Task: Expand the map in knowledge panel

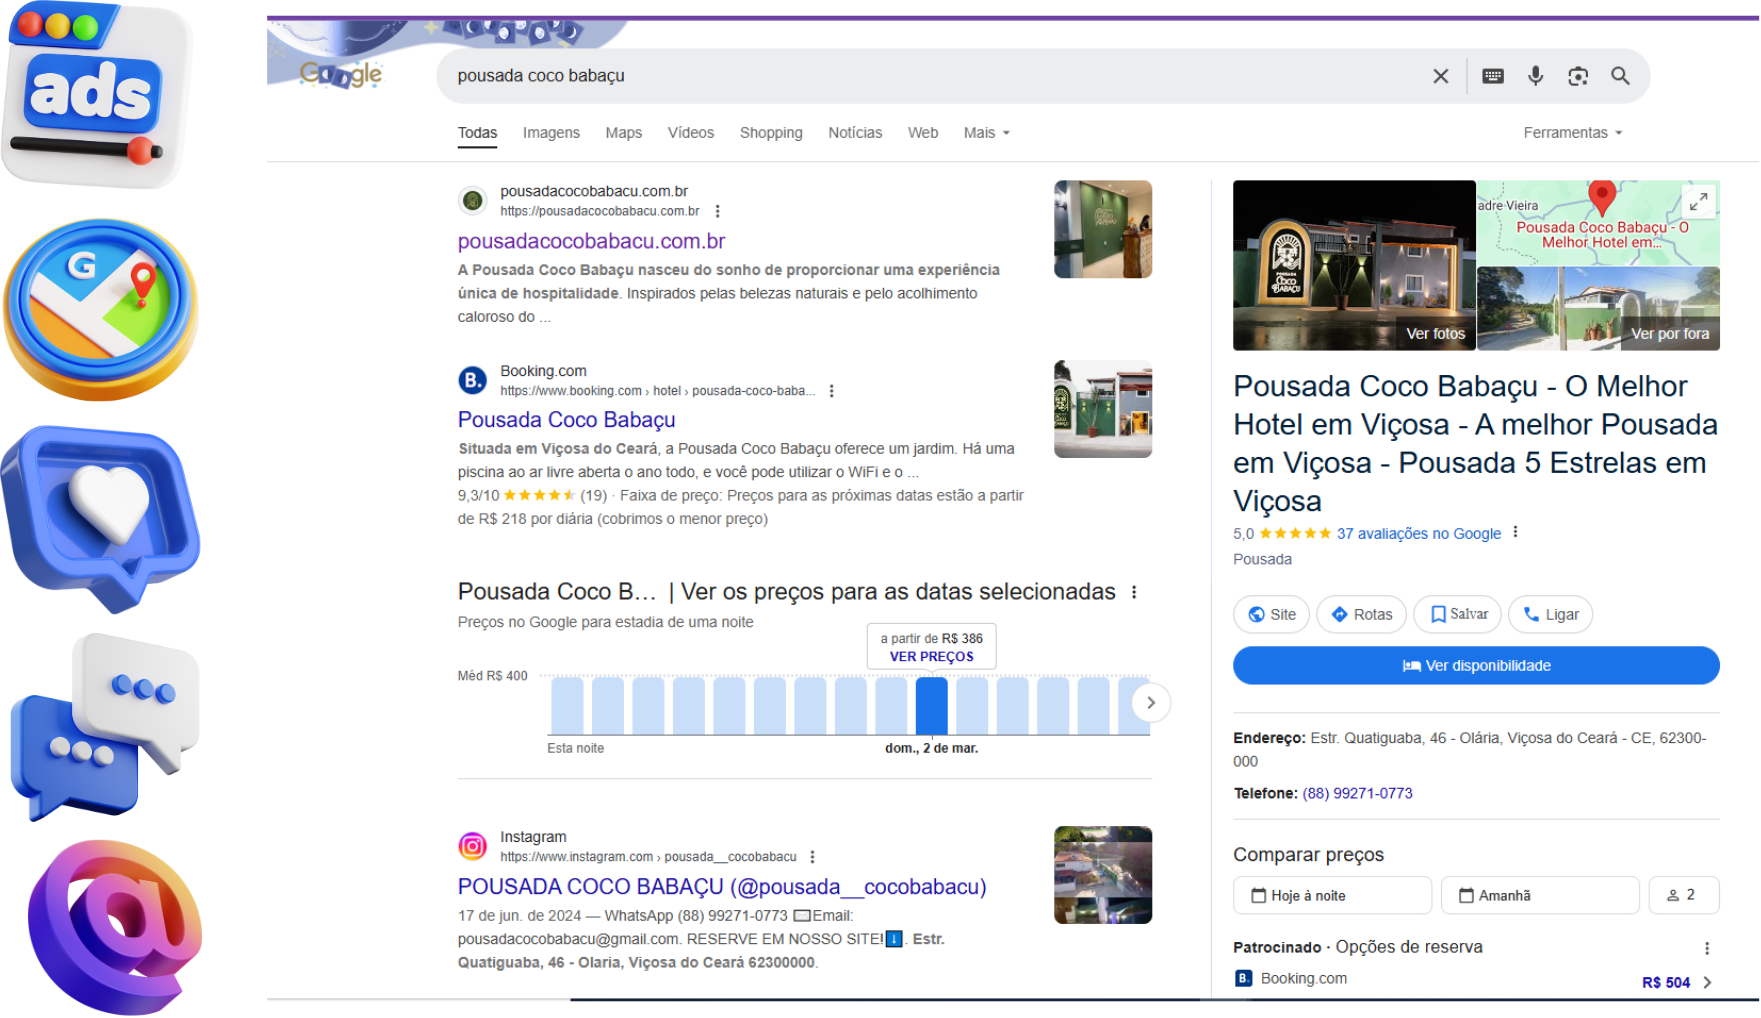Action: pyautogui.click(x=1698, y=201)
